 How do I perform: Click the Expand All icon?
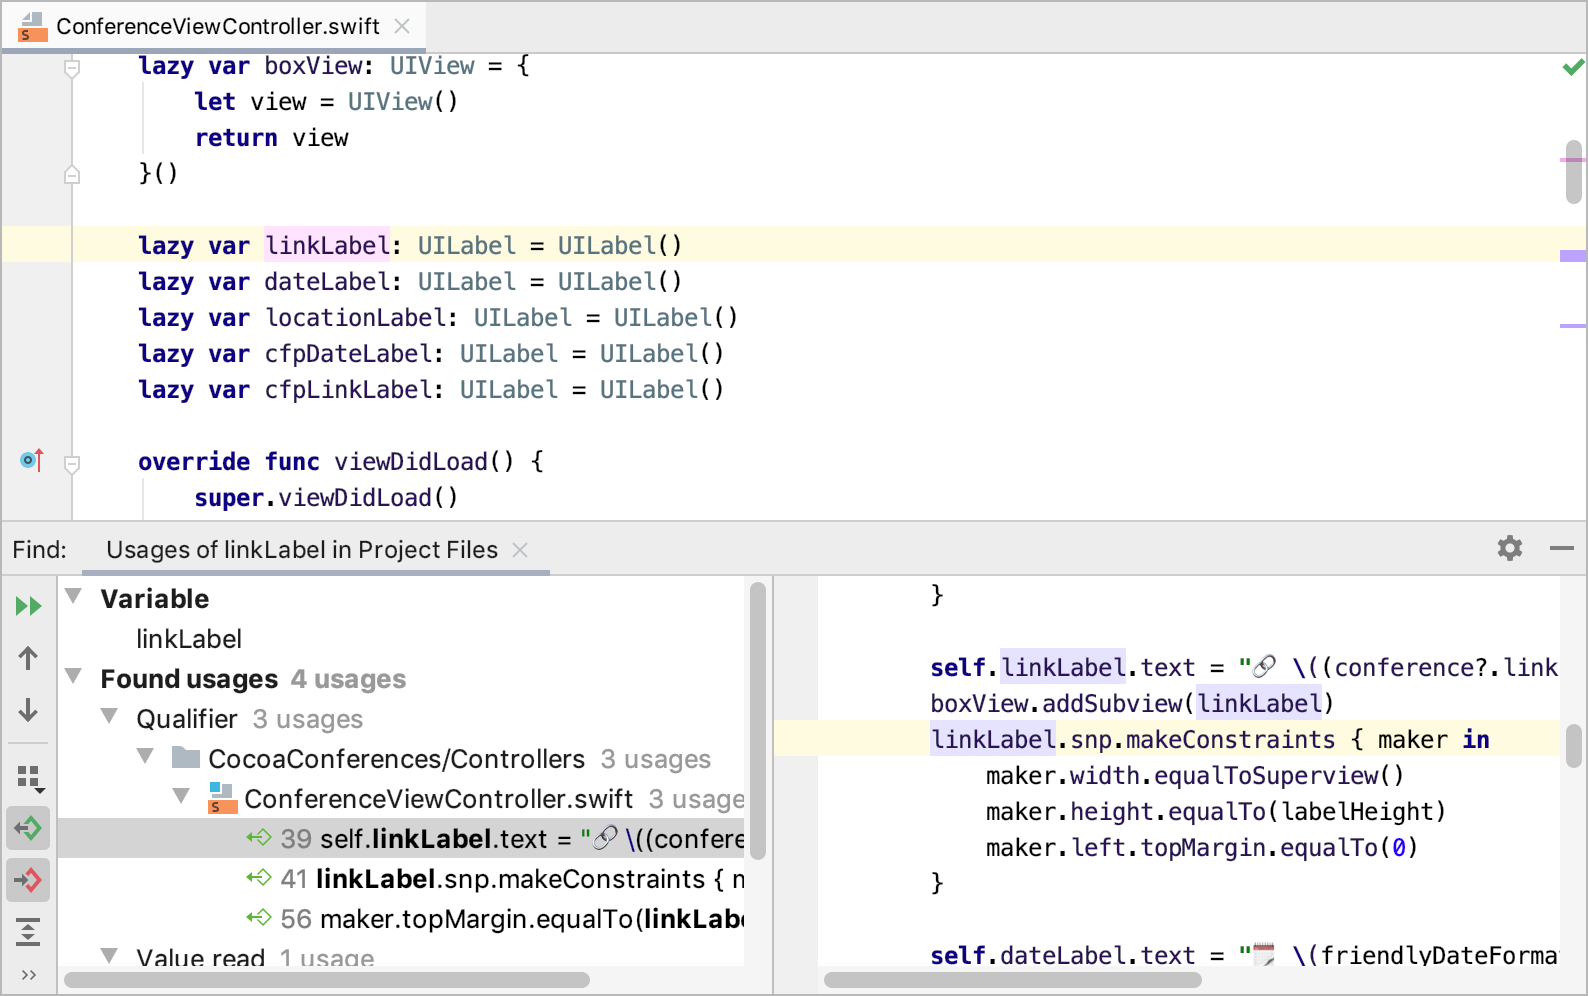[28, 932]
